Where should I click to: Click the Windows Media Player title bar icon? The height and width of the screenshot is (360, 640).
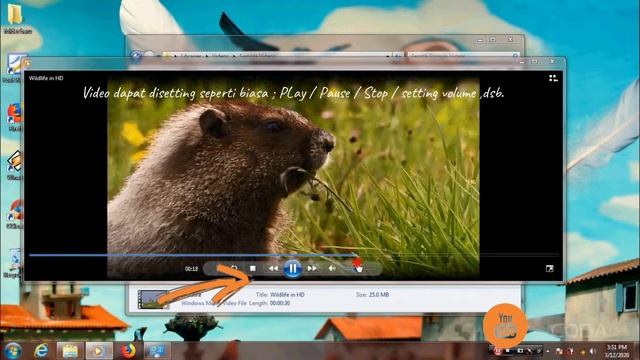[x=27, y=63]
